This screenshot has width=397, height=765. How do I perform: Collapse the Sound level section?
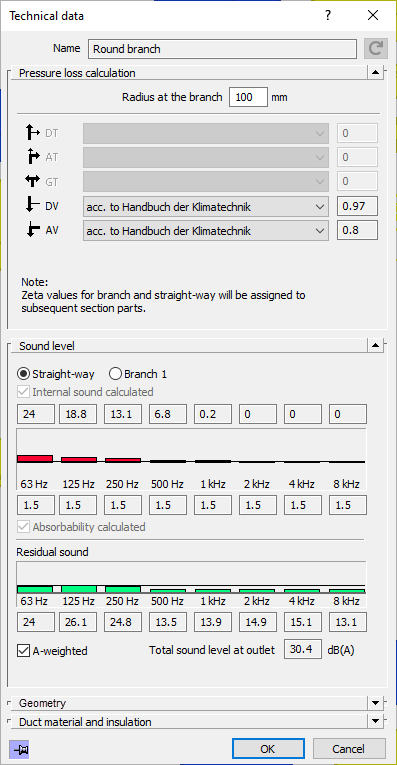point(375,346)
